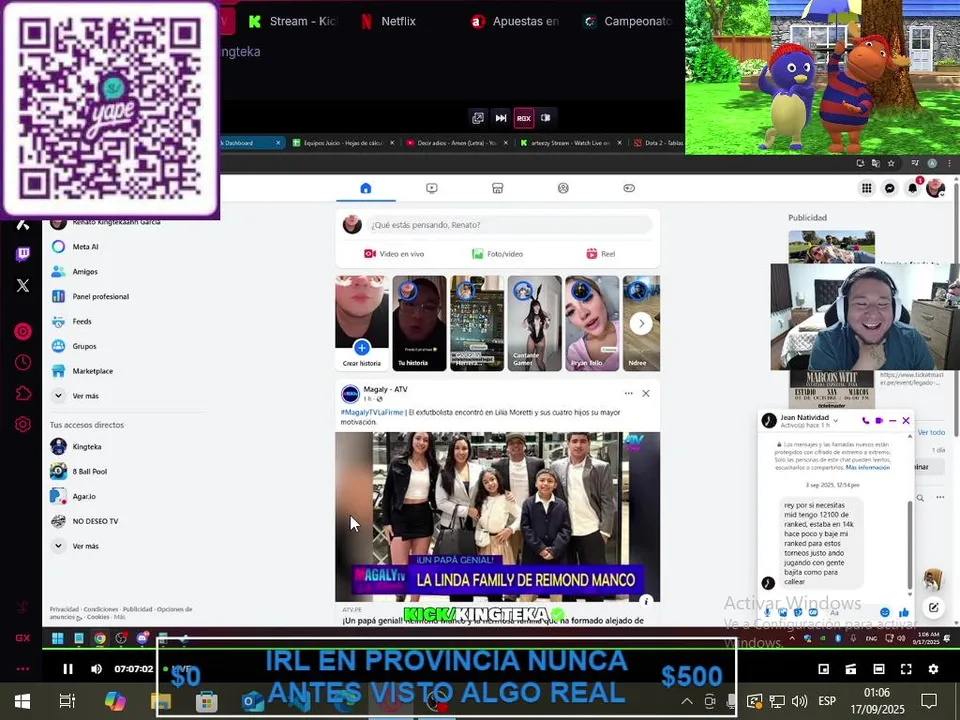The width and height of the screenshot is (960, 720).
Task: Click the Crear historia plus button
Action: click(x=362, y=348)
